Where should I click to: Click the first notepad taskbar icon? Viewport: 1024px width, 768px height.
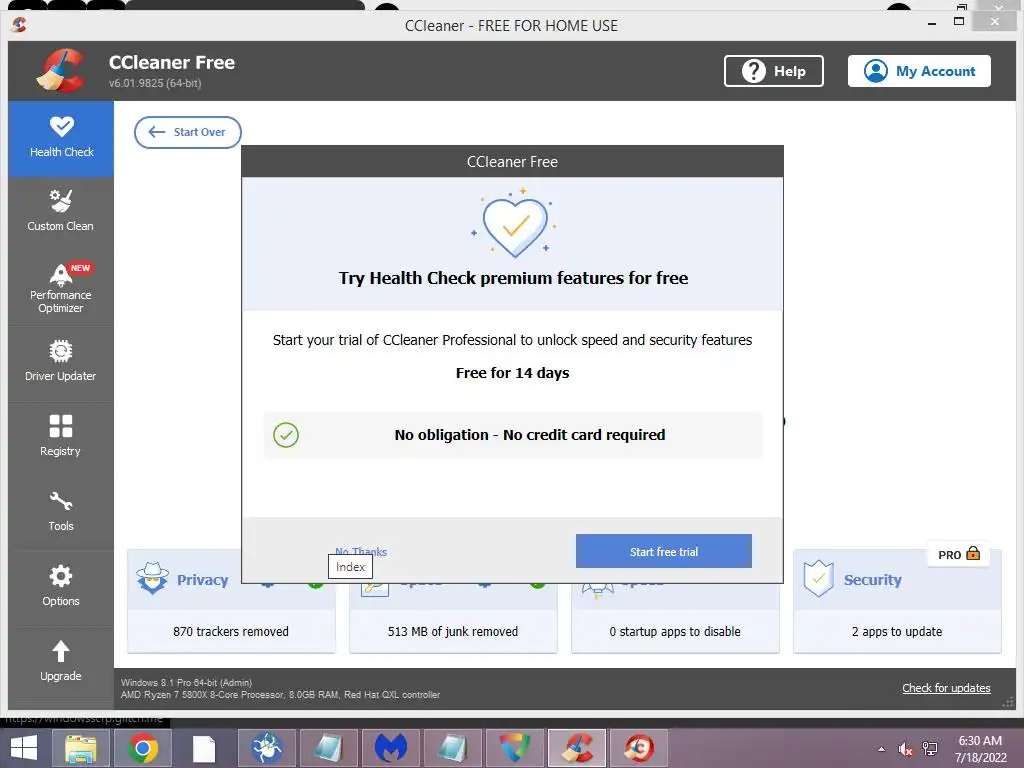coord(328,748)
